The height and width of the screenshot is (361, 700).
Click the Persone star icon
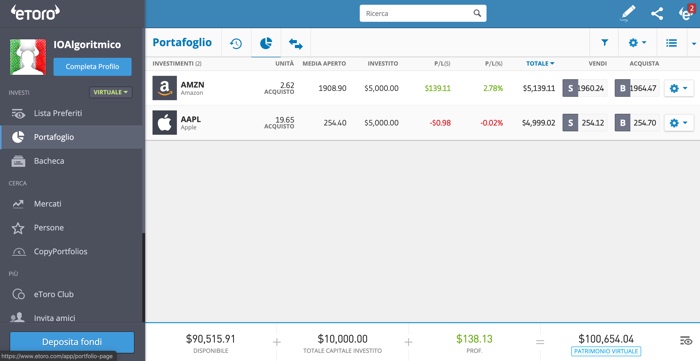[18, 228]
